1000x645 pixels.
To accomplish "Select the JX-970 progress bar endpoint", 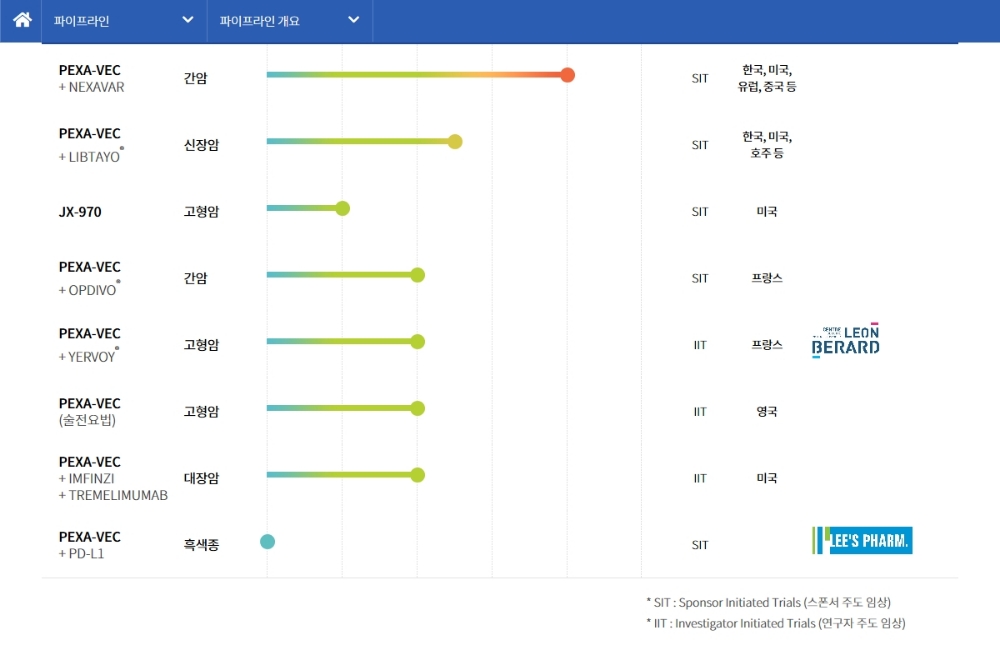I will (x=342, y=209).
